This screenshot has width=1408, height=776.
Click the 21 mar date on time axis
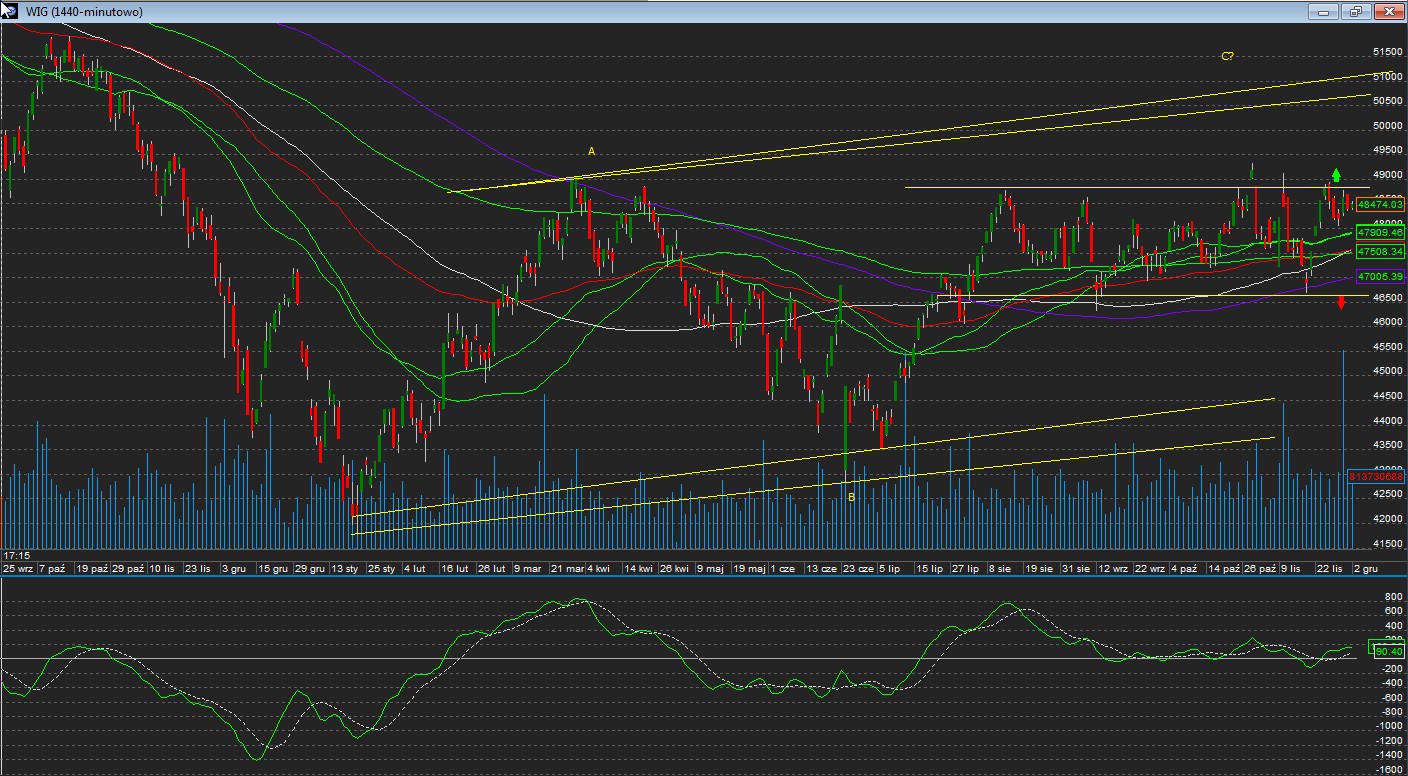coord(569,568)
